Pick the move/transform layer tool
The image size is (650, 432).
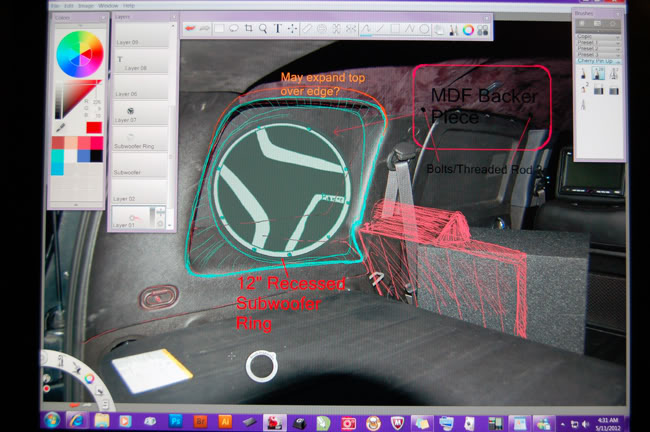(x=292, y=29)
